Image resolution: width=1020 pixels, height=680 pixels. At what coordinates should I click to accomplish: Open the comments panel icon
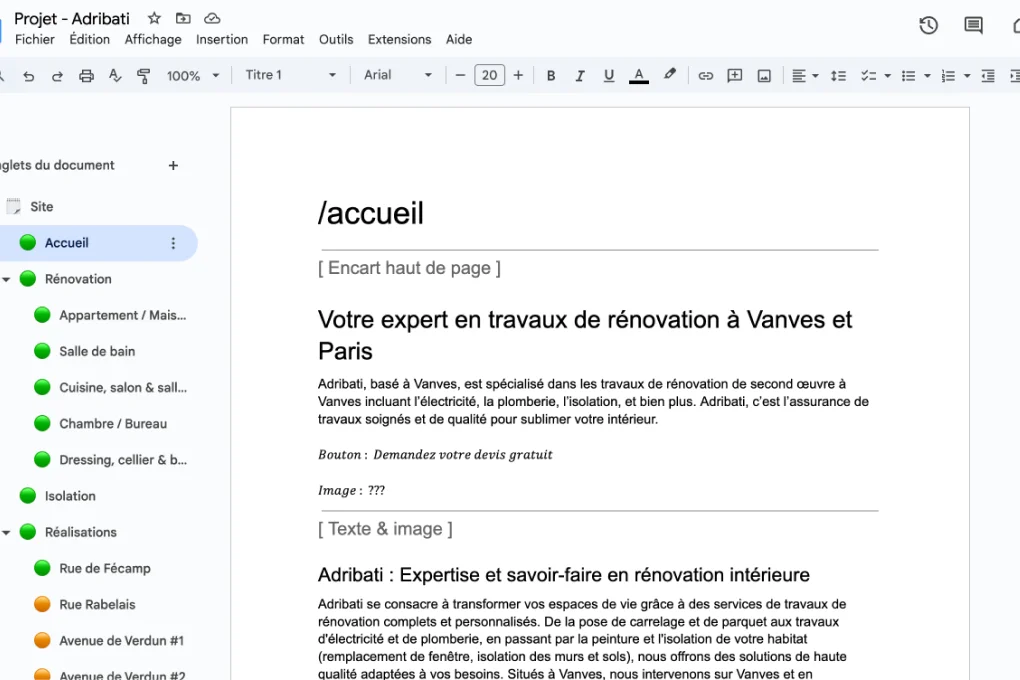[x=973, y=26]
